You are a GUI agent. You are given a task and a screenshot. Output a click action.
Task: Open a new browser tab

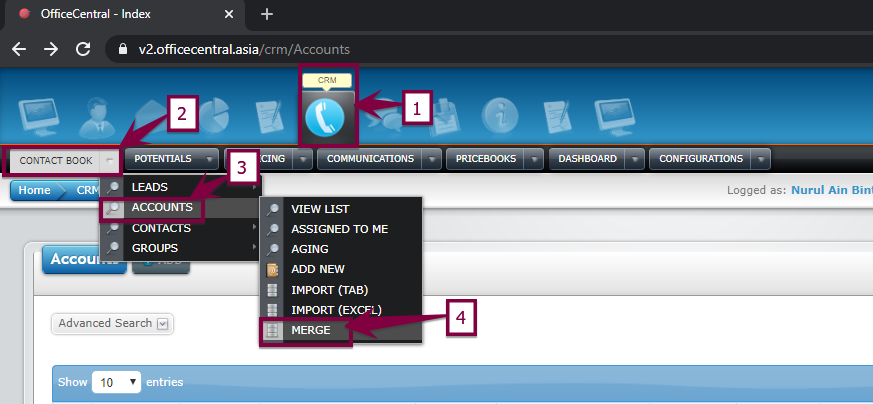click(x=267, y=14)
